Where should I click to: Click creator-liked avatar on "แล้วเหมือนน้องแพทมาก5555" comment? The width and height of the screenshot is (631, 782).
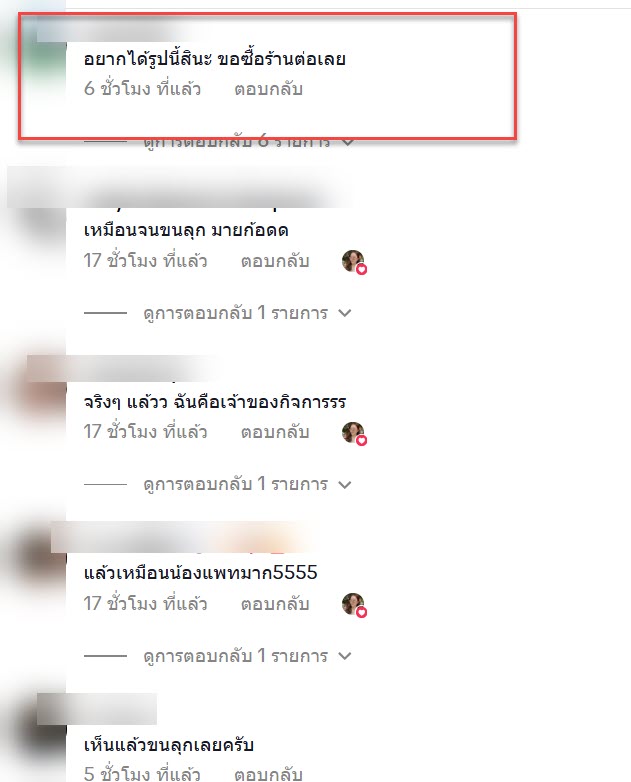(x=354, y=604)
